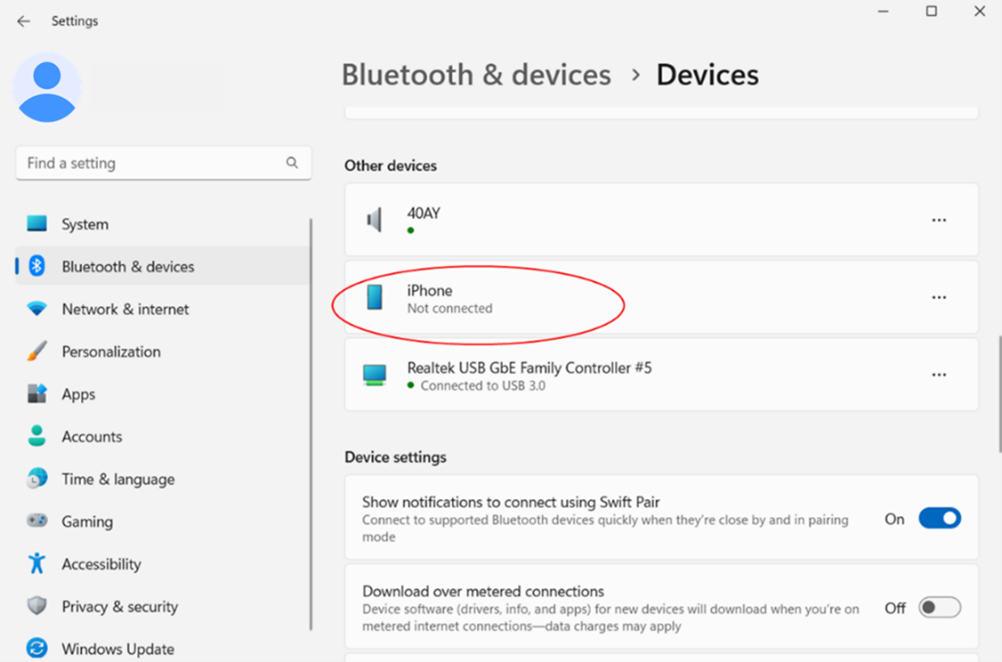Turn off Swift Pair notifications toggle
1002x662 pixels.
939,519
